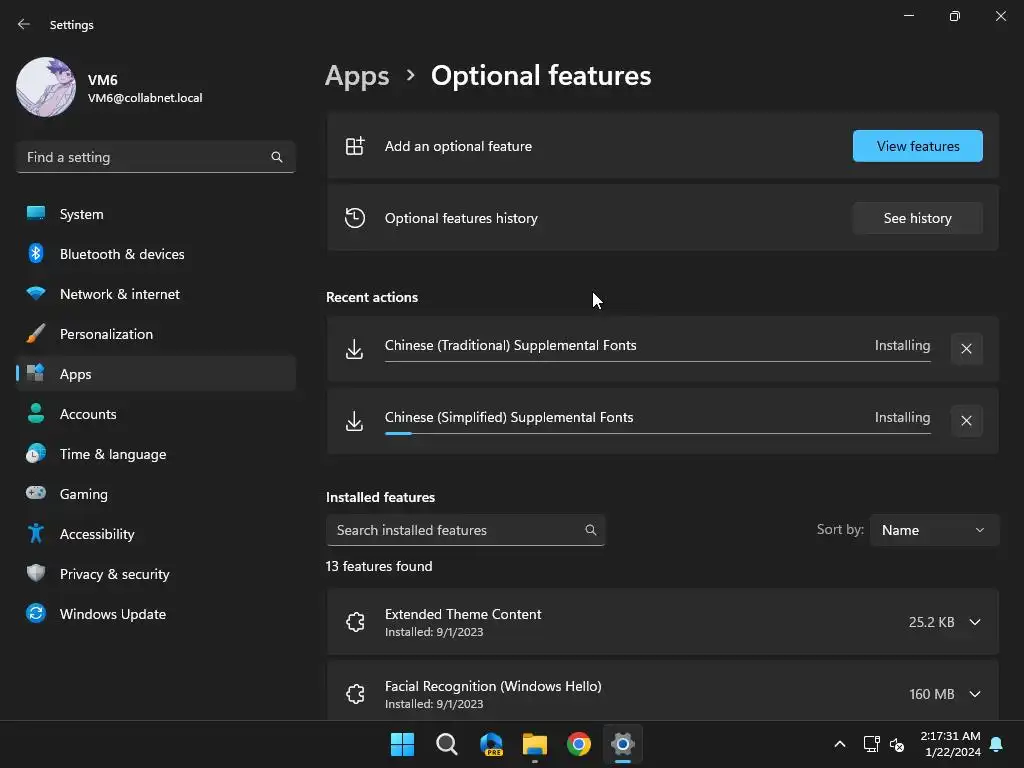Open the notification bell icon

[996, 744]
